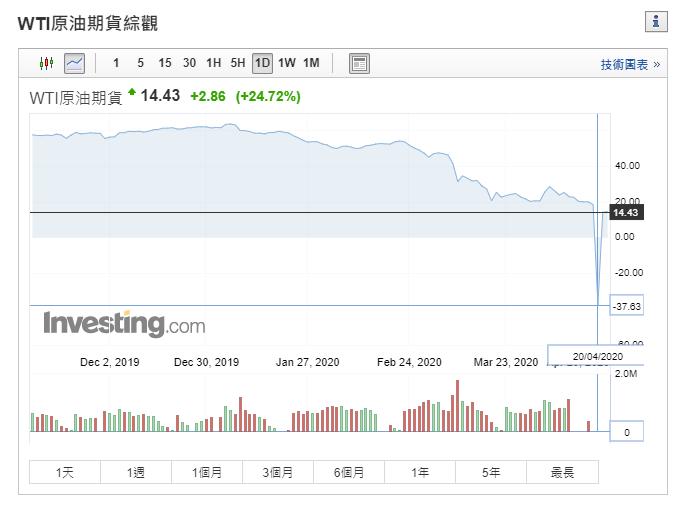Choose the 5H interval
Viewport: 684px width, 507px height.
(x=238, y=63)
